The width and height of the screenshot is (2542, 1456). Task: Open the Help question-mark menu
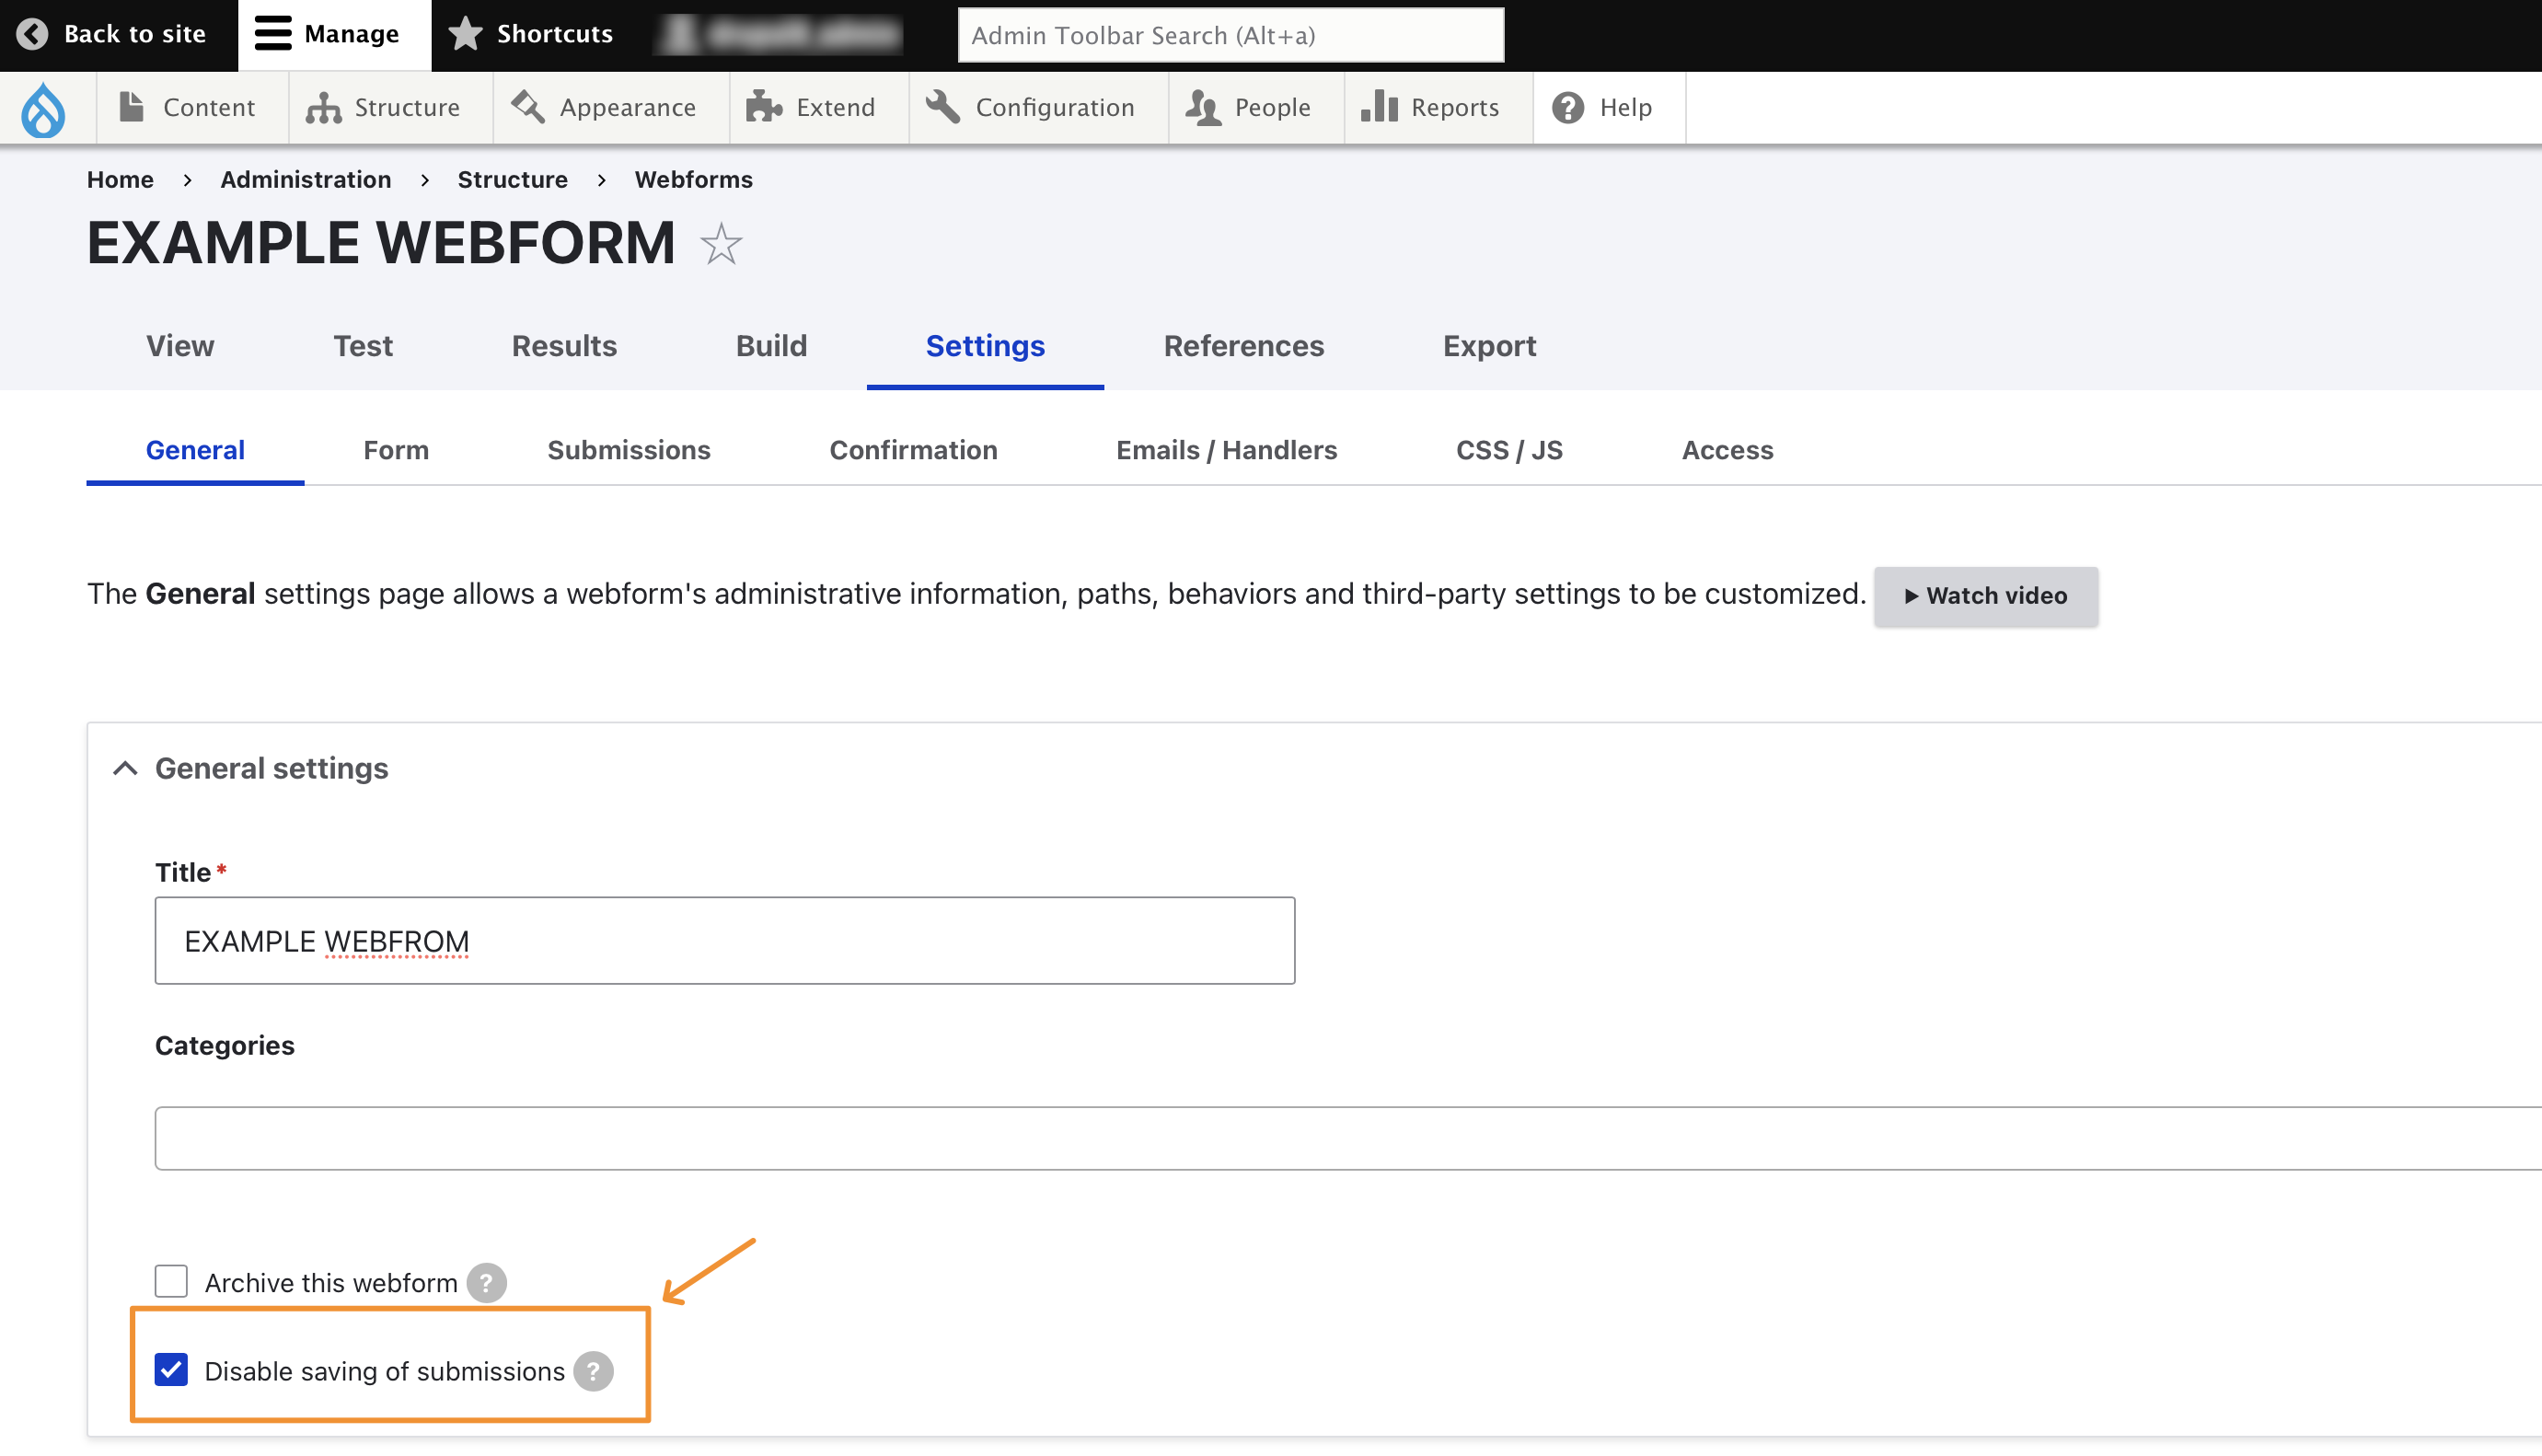click(x=1602, y=107)
